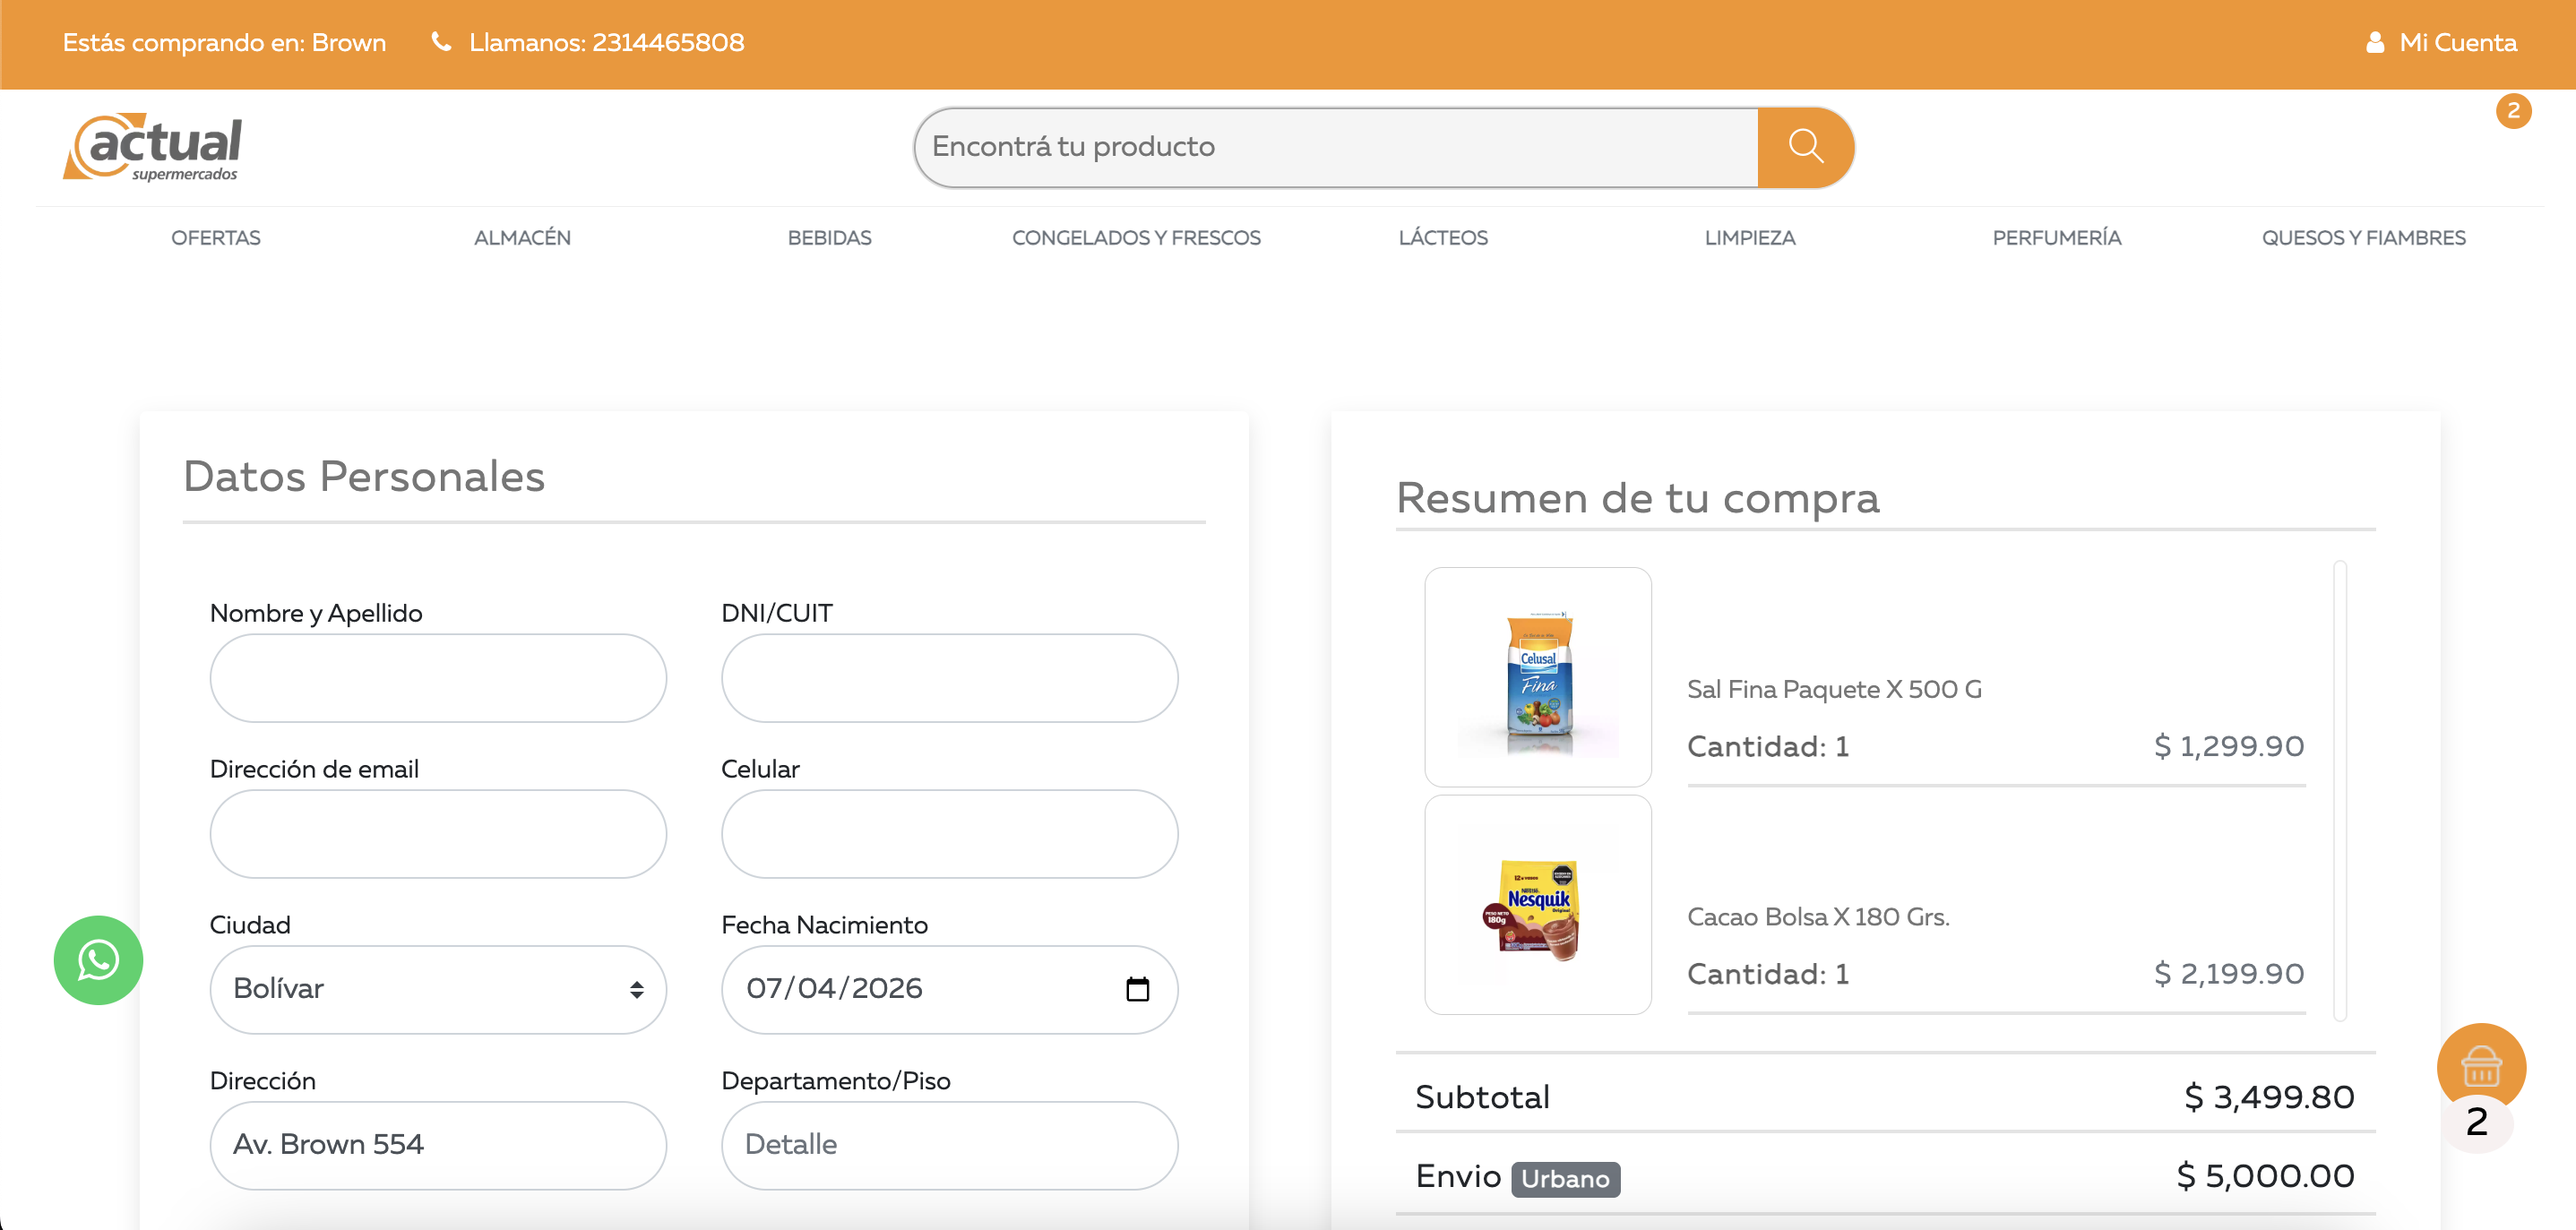The image size is (2576, 1230).
Task: Click the search magnifier icon
Action: [1805, 147]
